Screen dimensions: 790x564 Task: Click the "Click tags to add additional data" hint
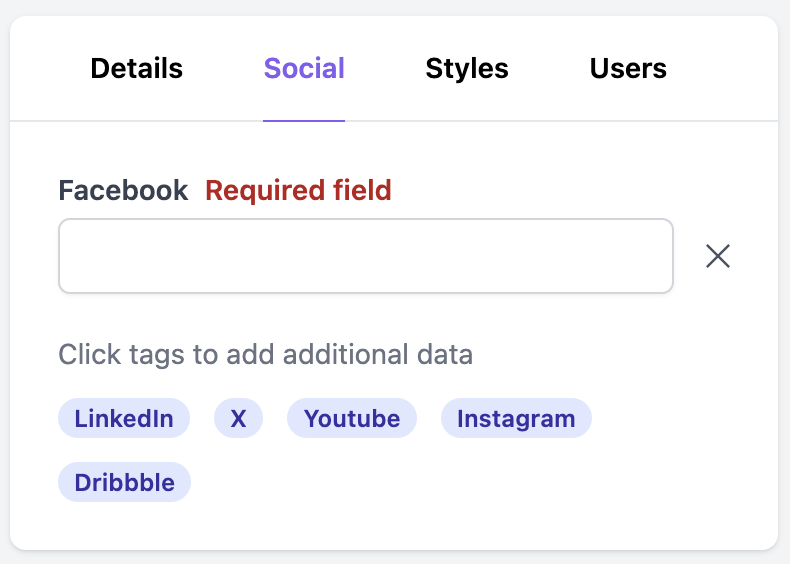265,354
